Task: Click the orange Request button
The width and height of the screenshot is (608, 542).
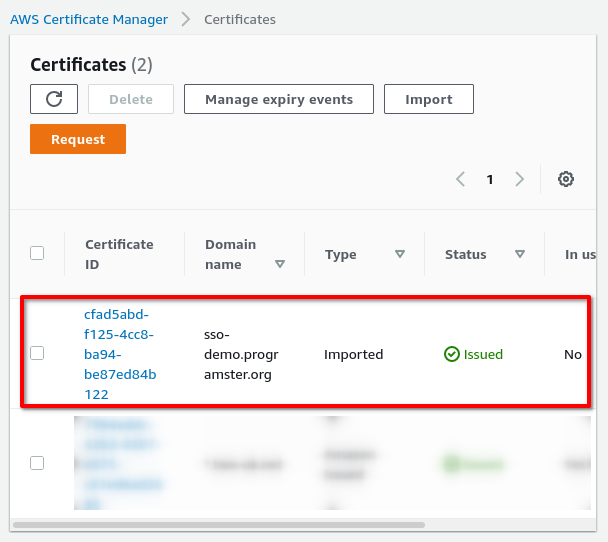Action: (78, 139)
